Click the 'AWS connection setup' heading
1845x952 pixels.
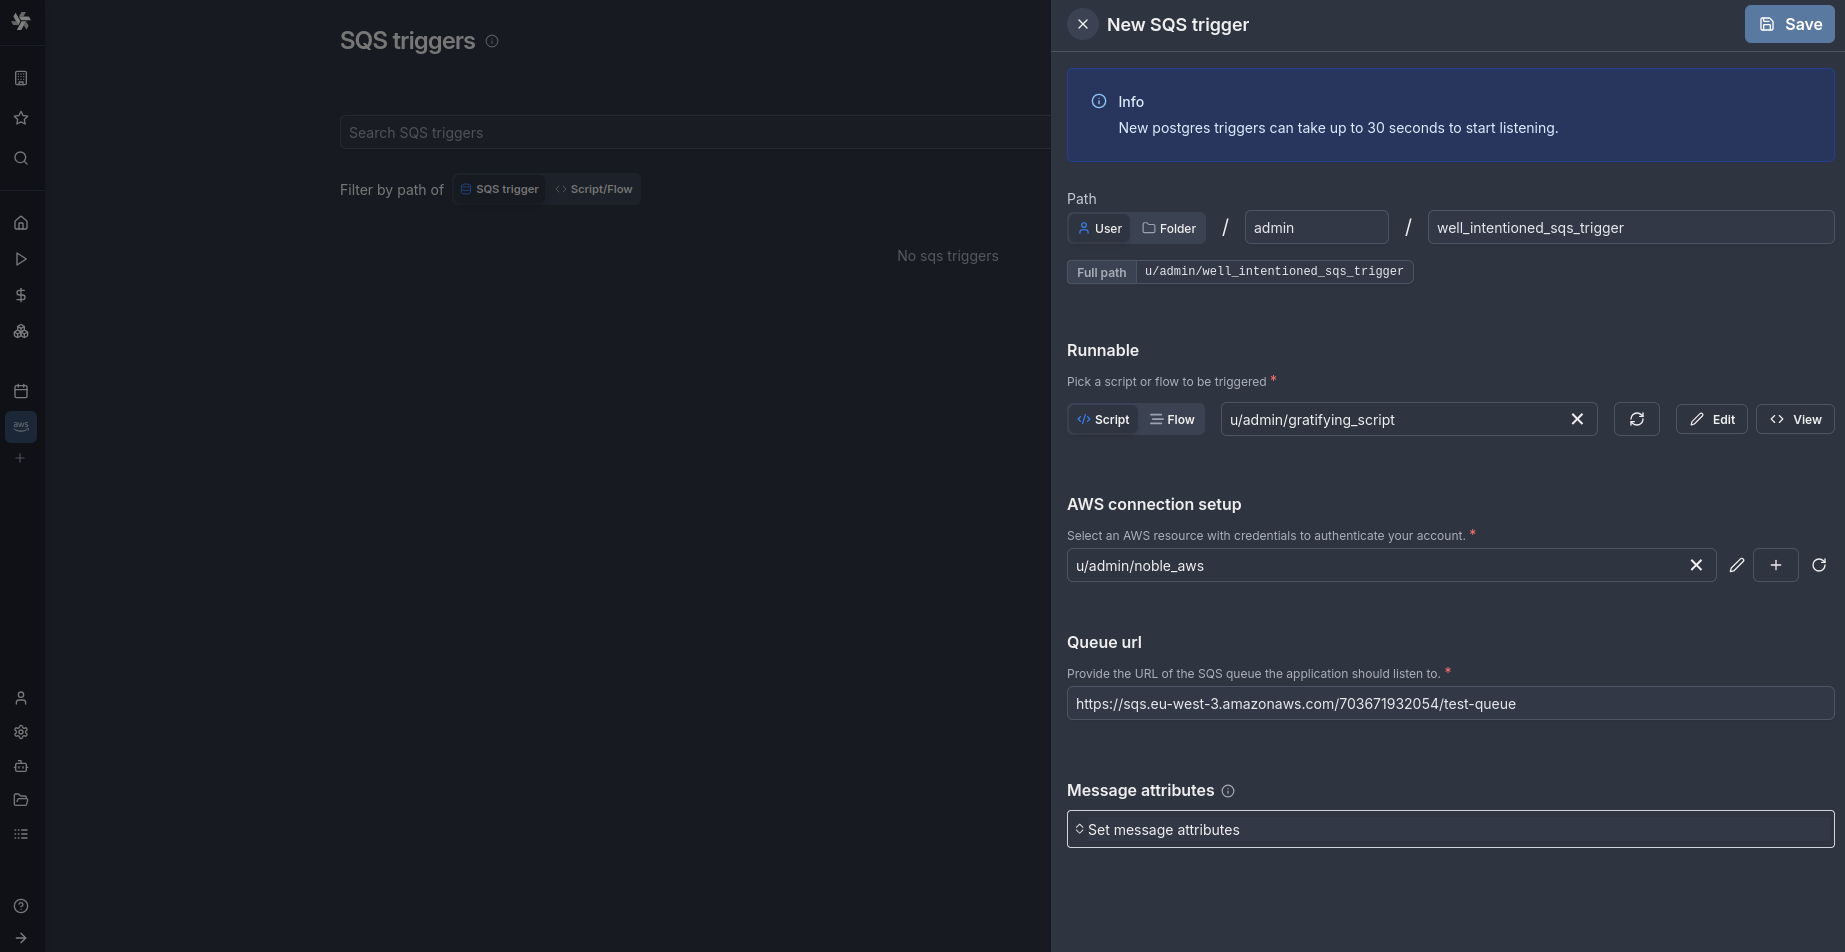coord(1154,504)
